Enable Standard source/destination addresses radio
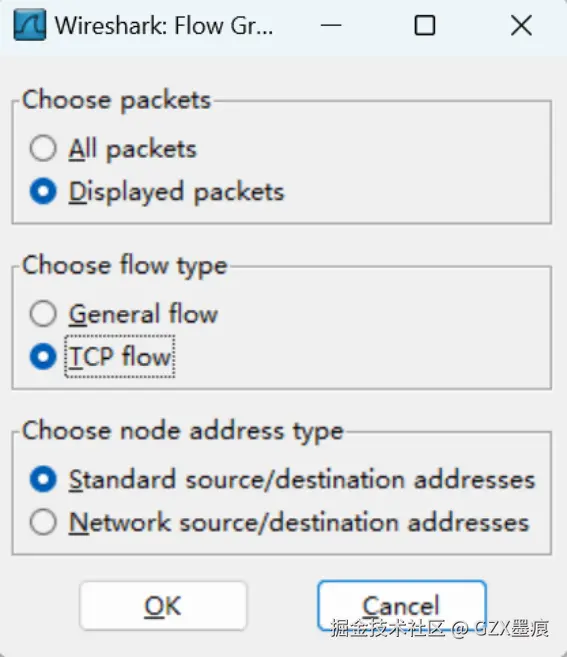 click(x=43, y=479)
